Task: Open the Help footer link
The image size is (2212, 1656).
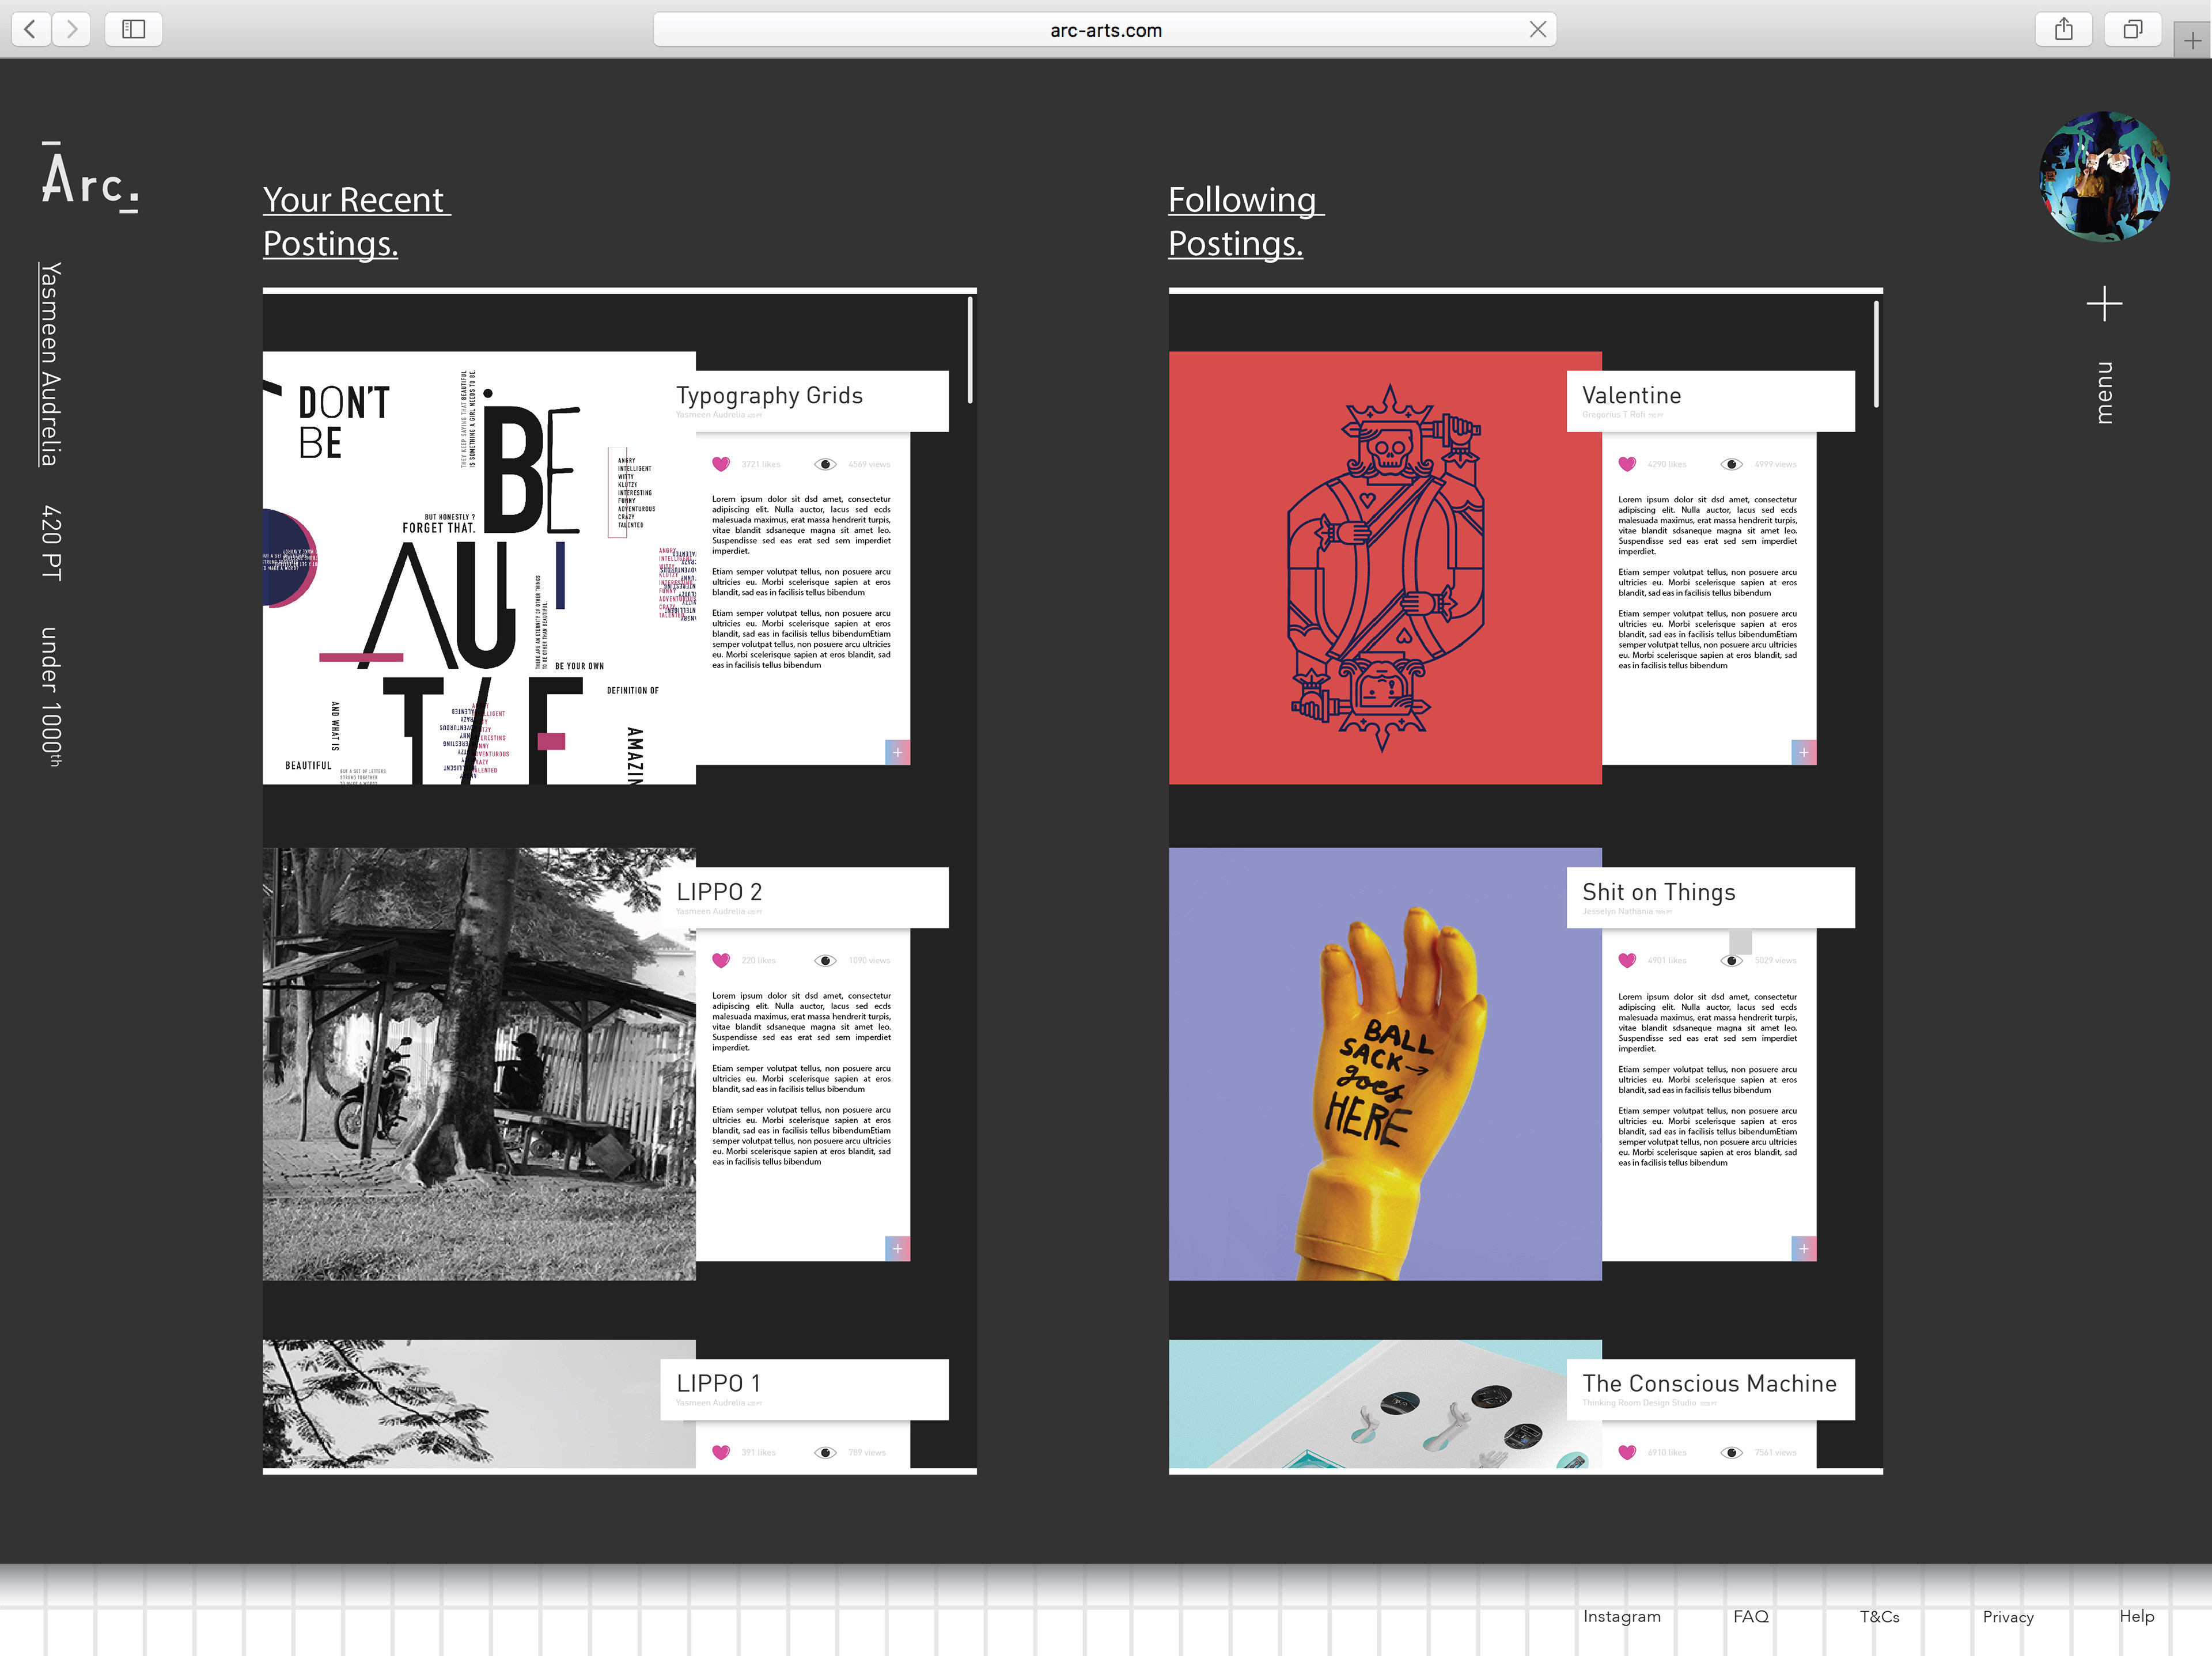Action: 2137,1616
